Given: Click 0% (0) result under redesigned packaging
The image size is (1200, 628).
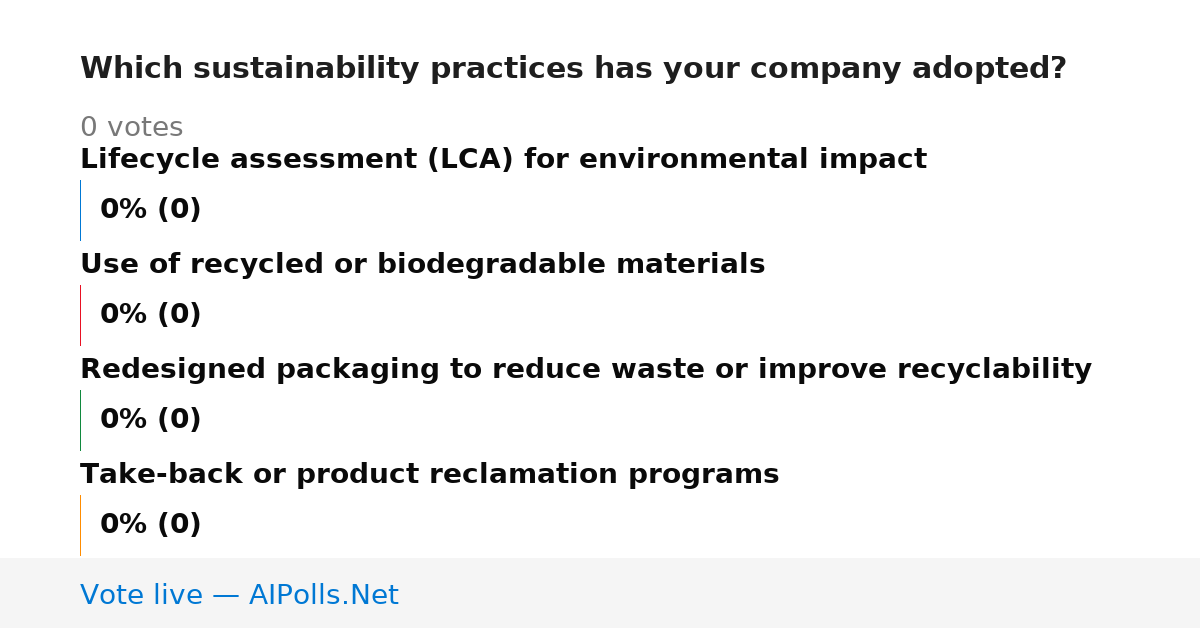Looking at the screenshot, I should (x=150, y=420).
